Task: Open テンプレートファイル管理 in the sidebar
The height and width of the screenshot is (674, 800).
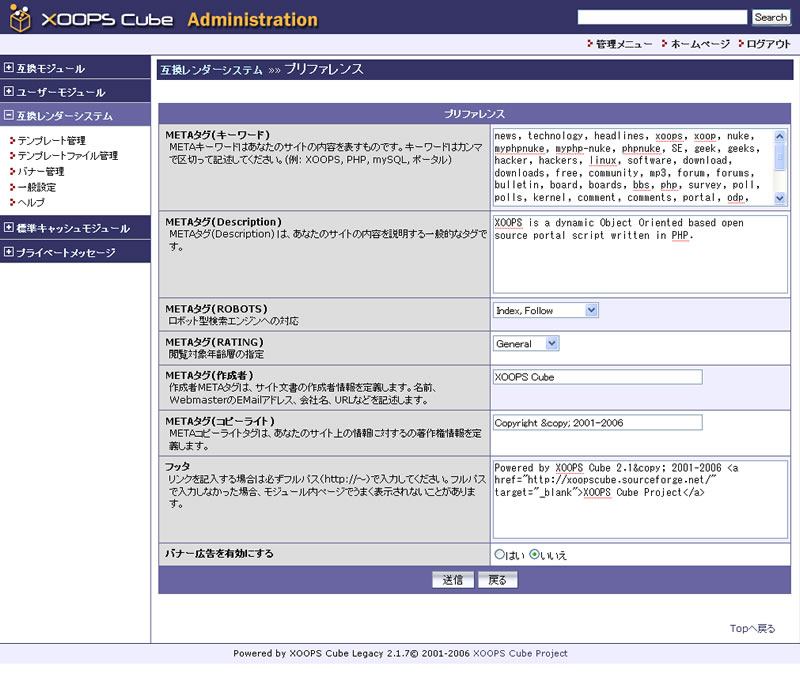Action: [68, 156]
